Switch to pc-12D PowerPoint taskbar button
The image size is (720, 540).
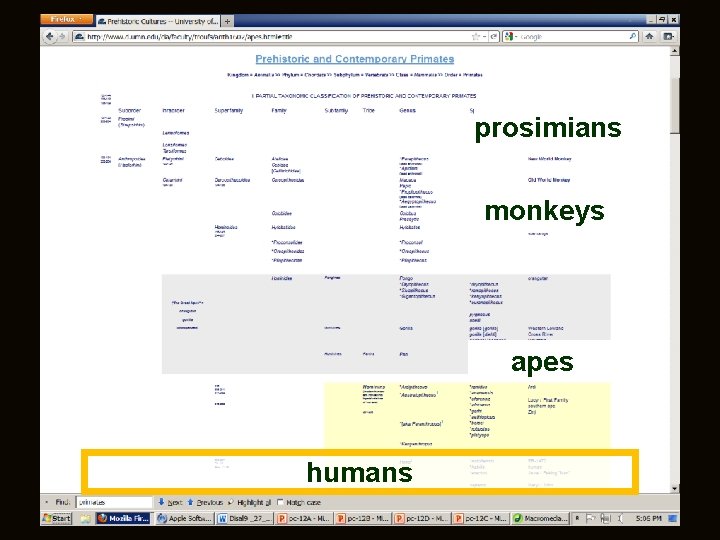[x=422, y=518]
